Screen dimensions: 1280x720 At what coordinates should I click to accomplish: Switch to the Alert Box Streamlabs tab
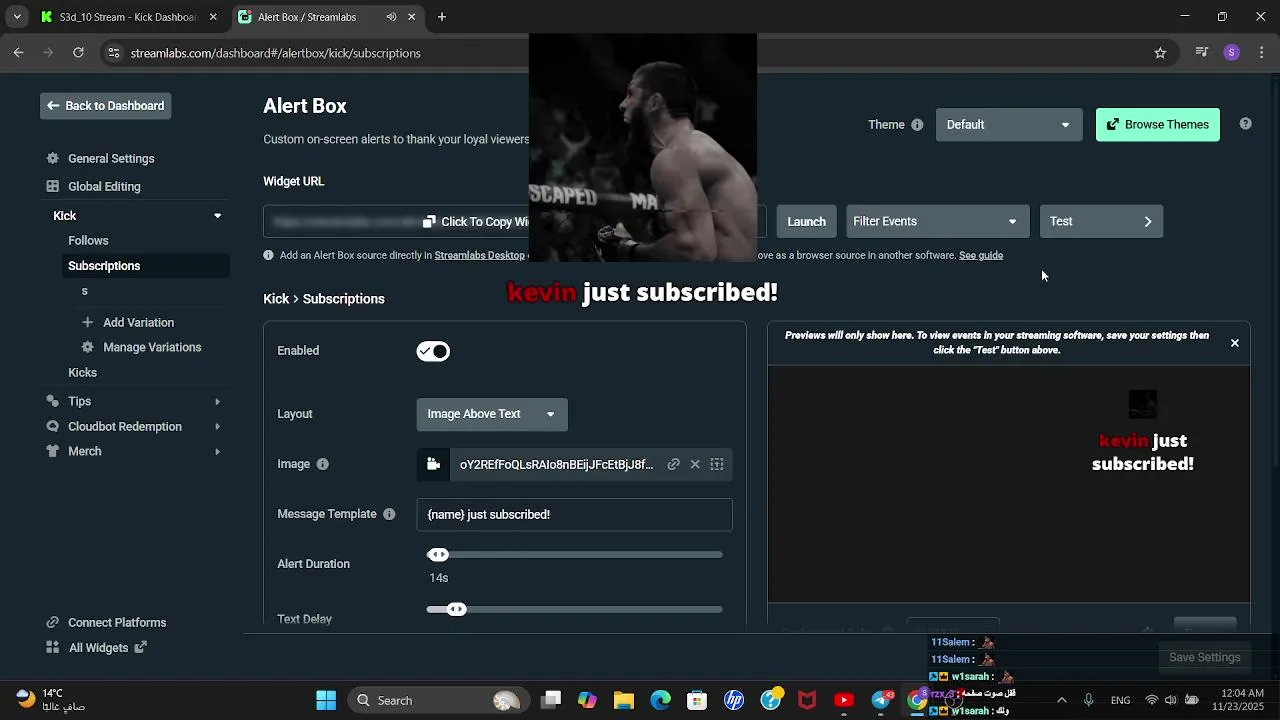tap(327, 17)
